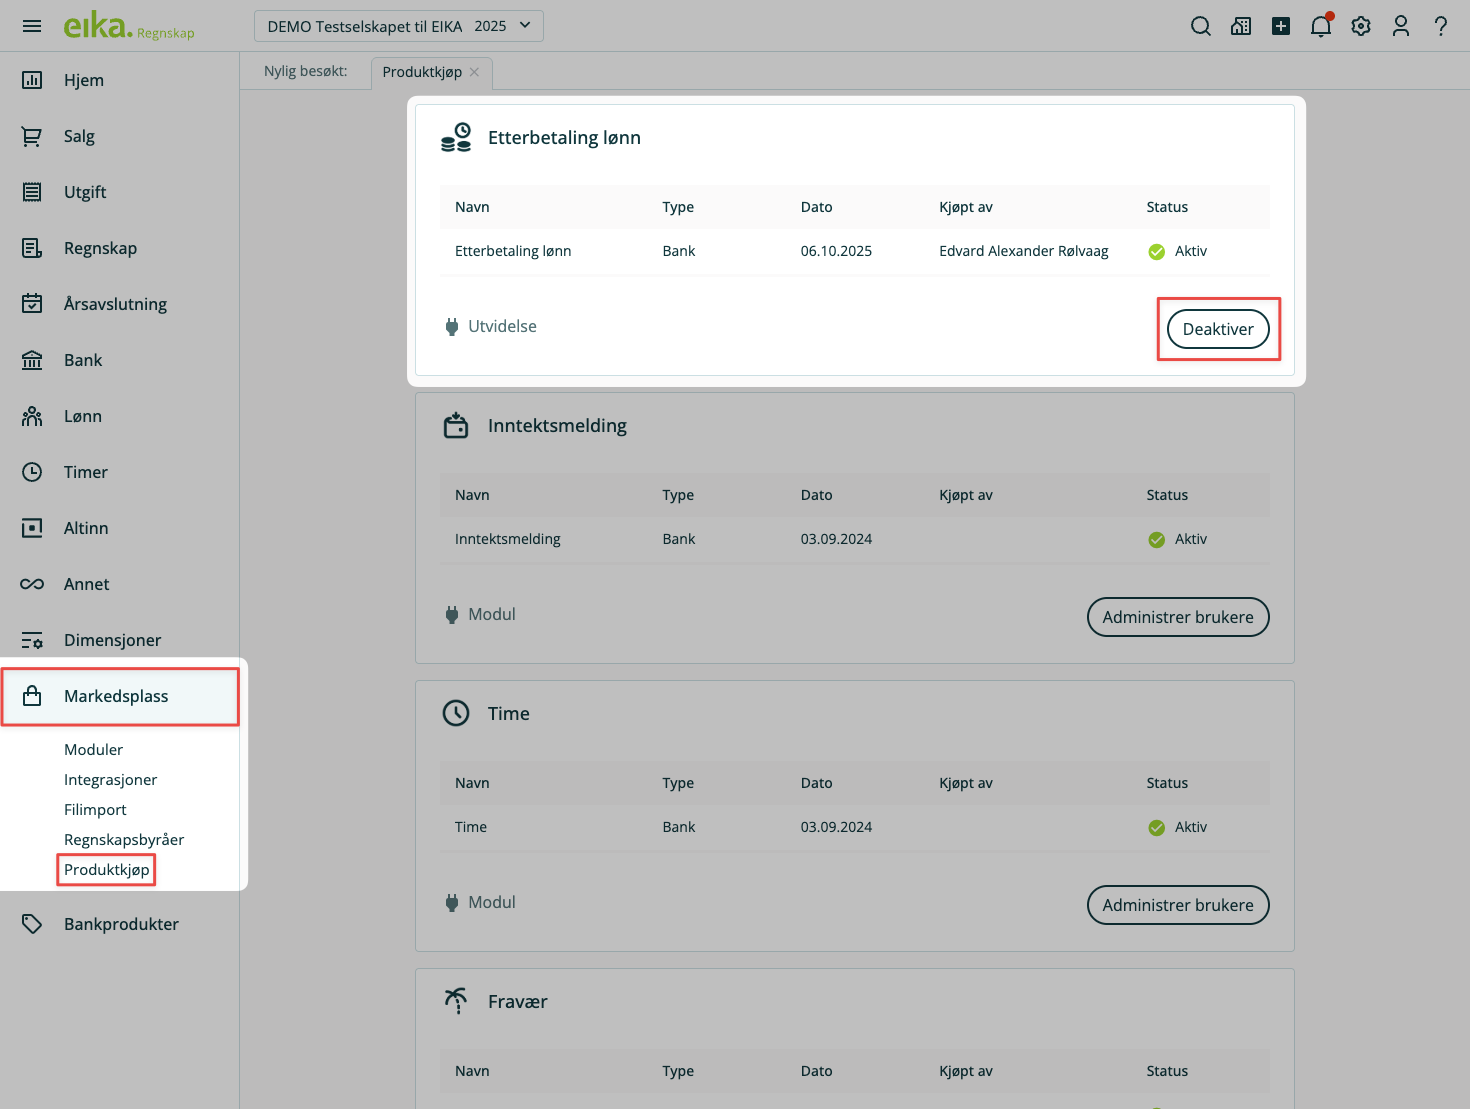Open the help question mark icon
Image resolution: width=1470 pixels, height=1109 pixels.
1441,26
